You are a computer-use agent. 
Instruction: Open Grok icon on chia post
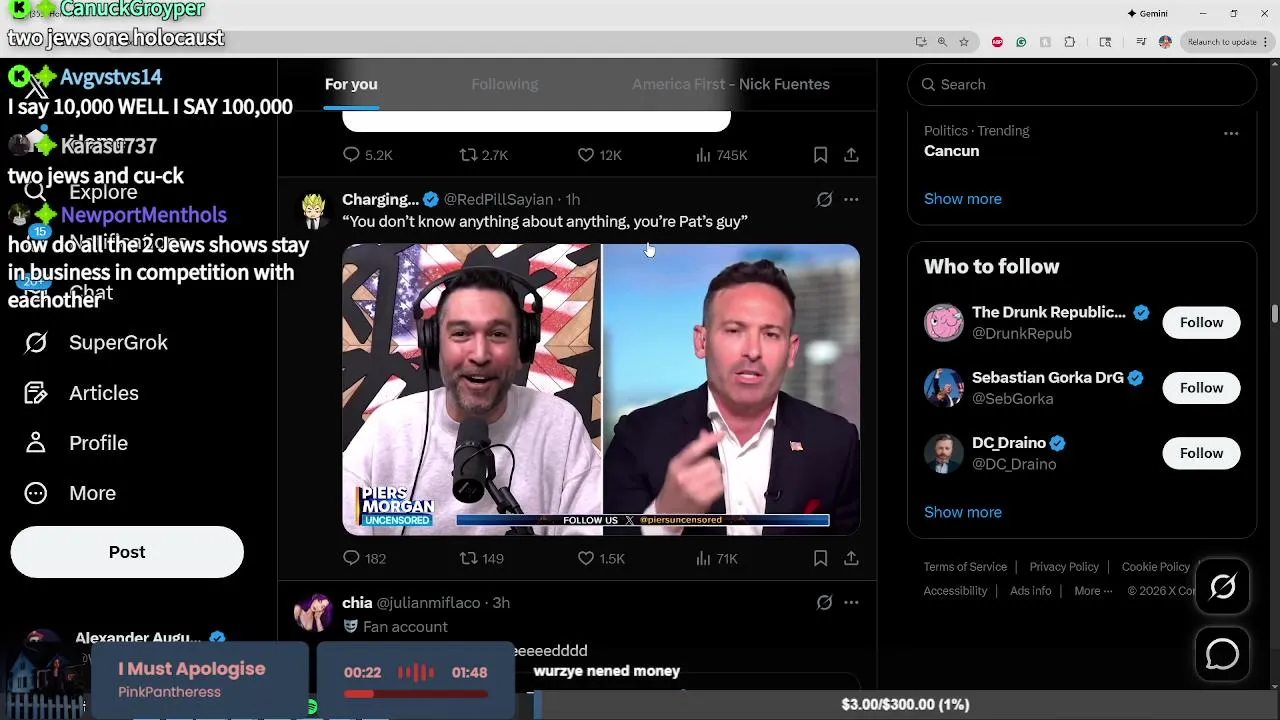tap(824, 603)
